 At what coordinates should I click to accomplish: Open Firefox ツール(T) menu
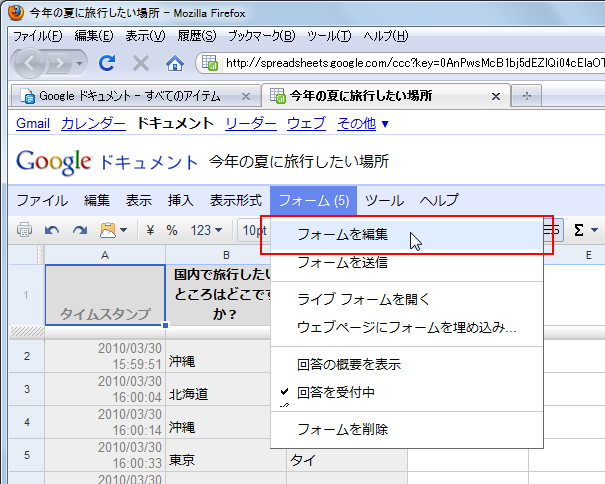[329, 36]
